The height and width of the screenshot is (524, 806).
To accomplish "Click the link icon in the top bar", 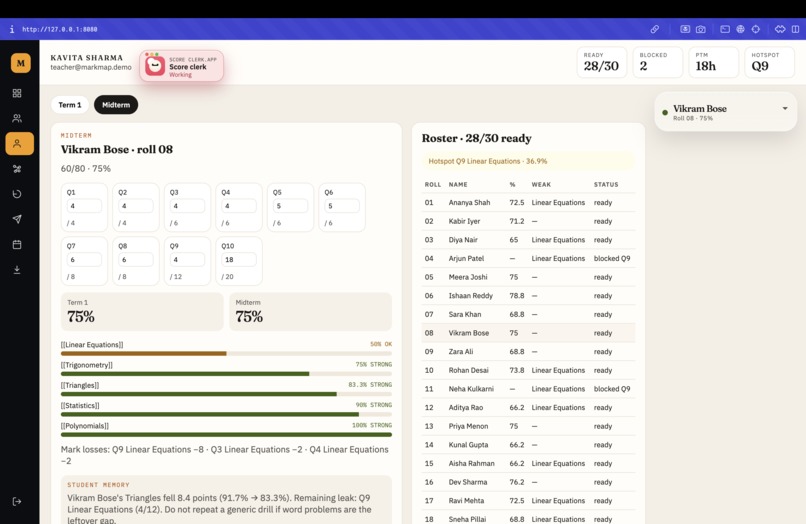I will (x=654, y=29).
